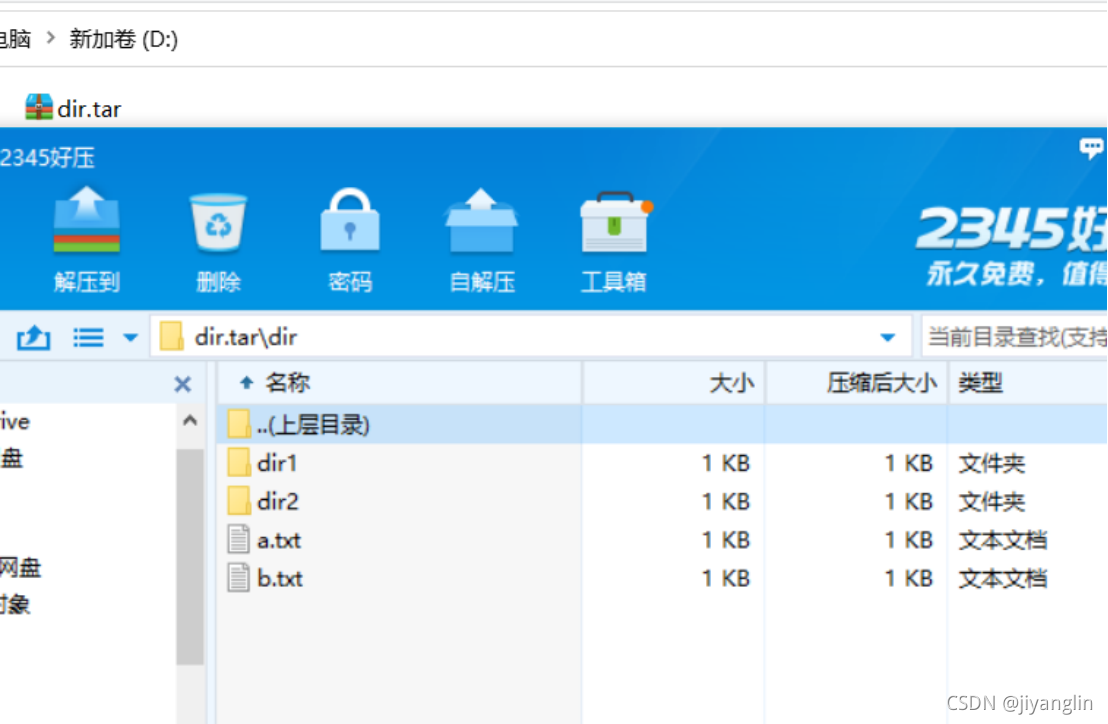The image size is (1108, 724).
Task: Open the address path history dropdown
Action: [888, 338]
